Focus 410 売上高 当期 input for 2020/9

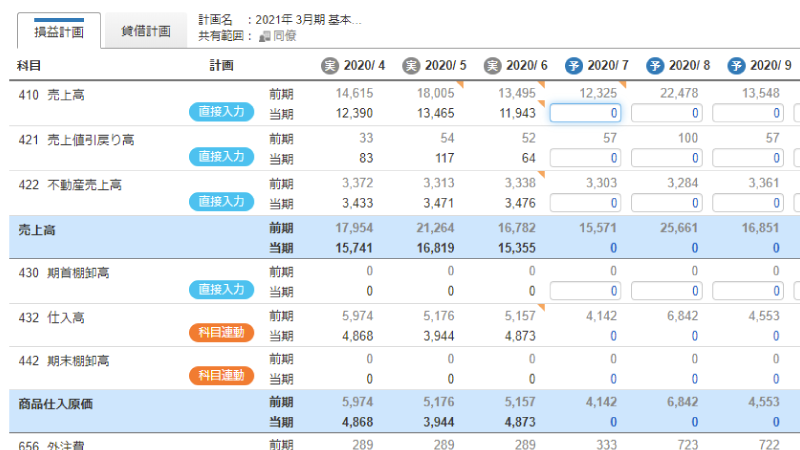point(748,113)
